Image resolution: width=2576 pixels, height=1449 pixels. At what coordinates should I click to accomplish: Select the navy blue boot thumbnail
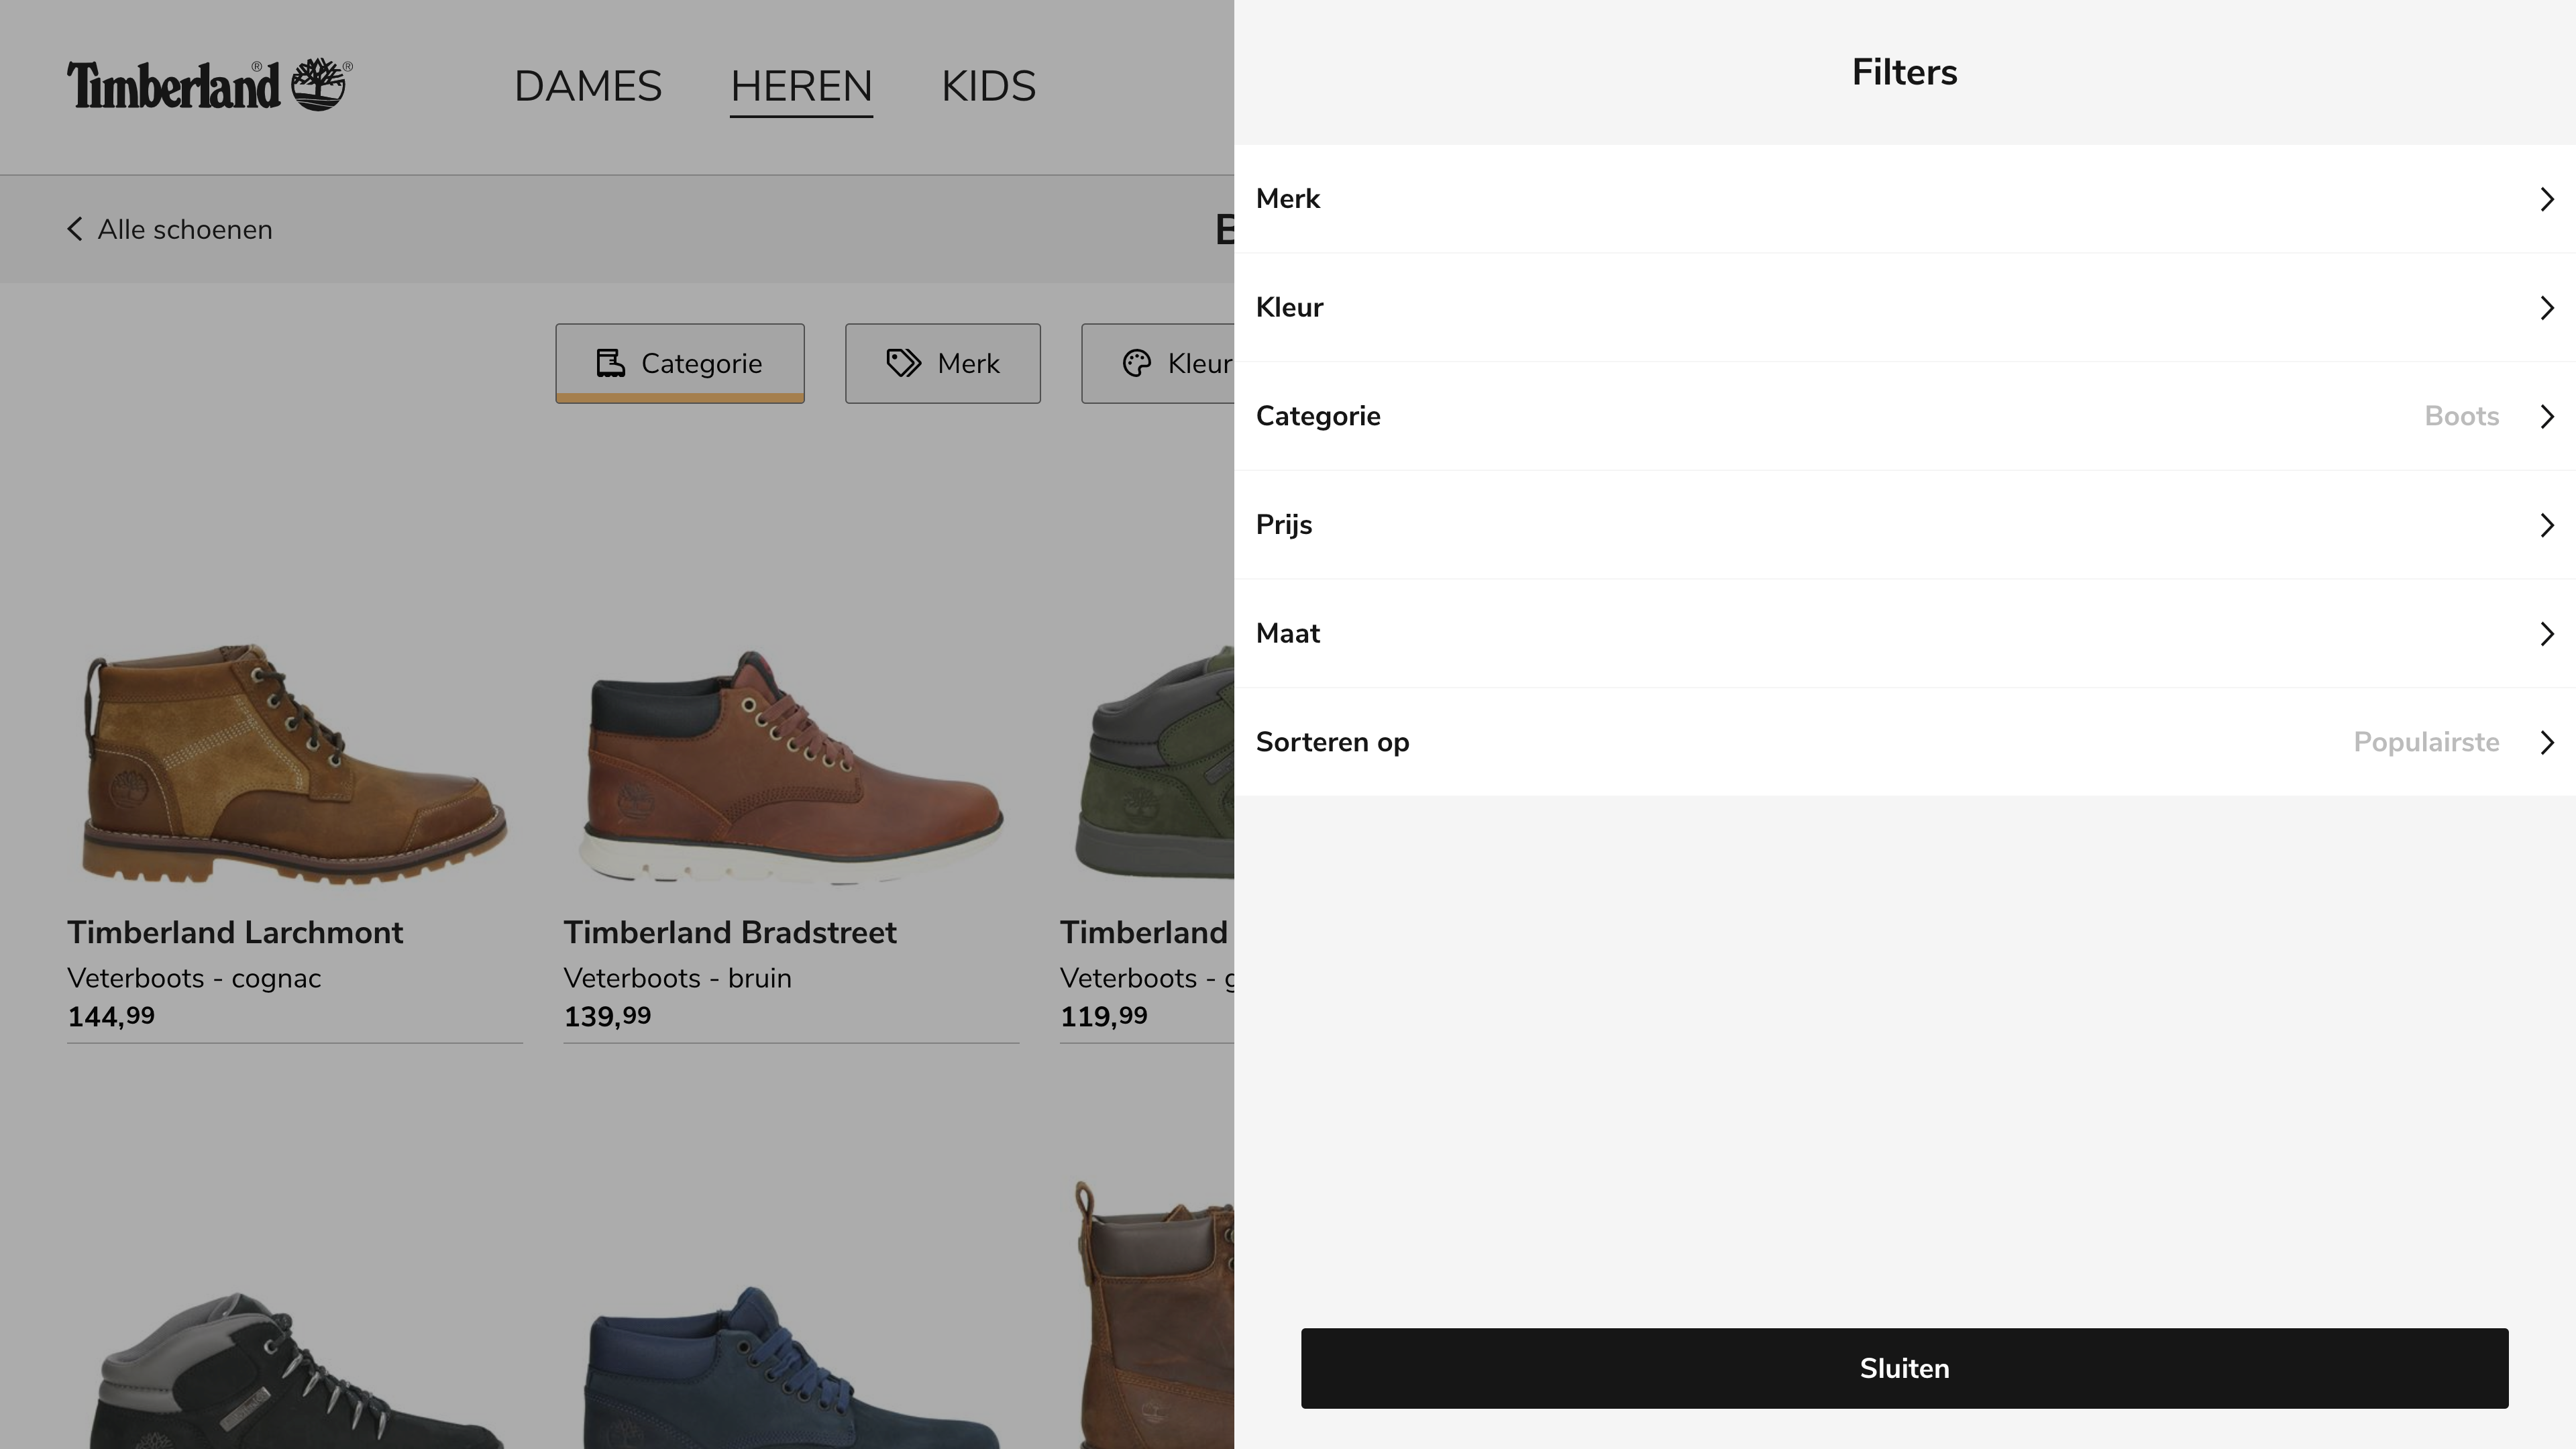pos(791,1370)
